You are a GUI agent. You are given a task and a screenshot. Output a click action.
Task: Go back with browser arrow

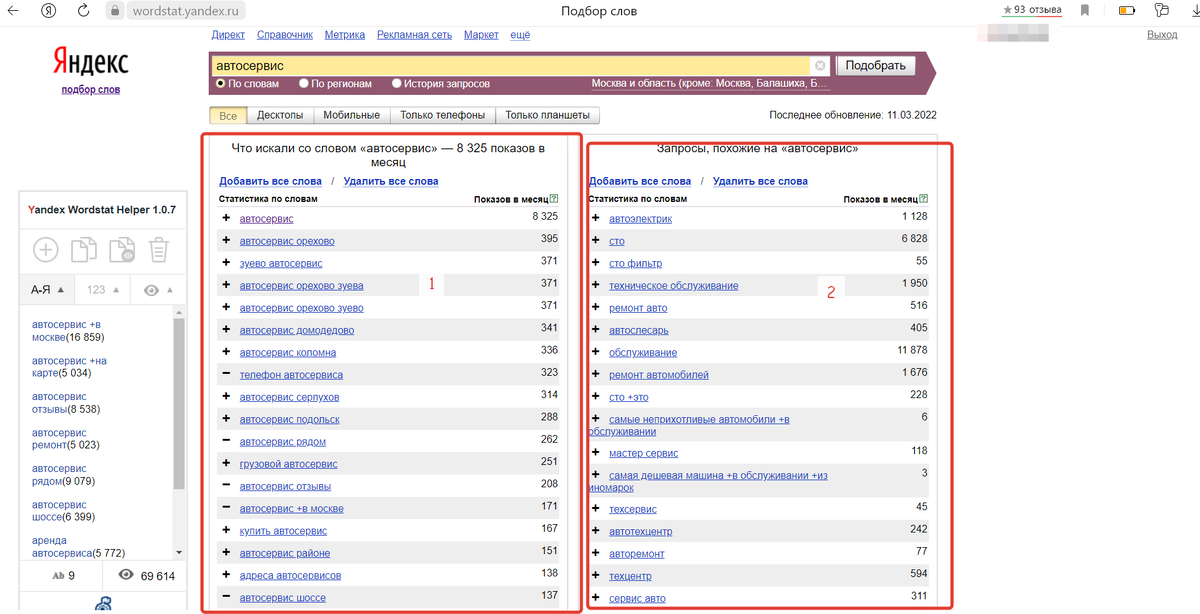[15, 11]
